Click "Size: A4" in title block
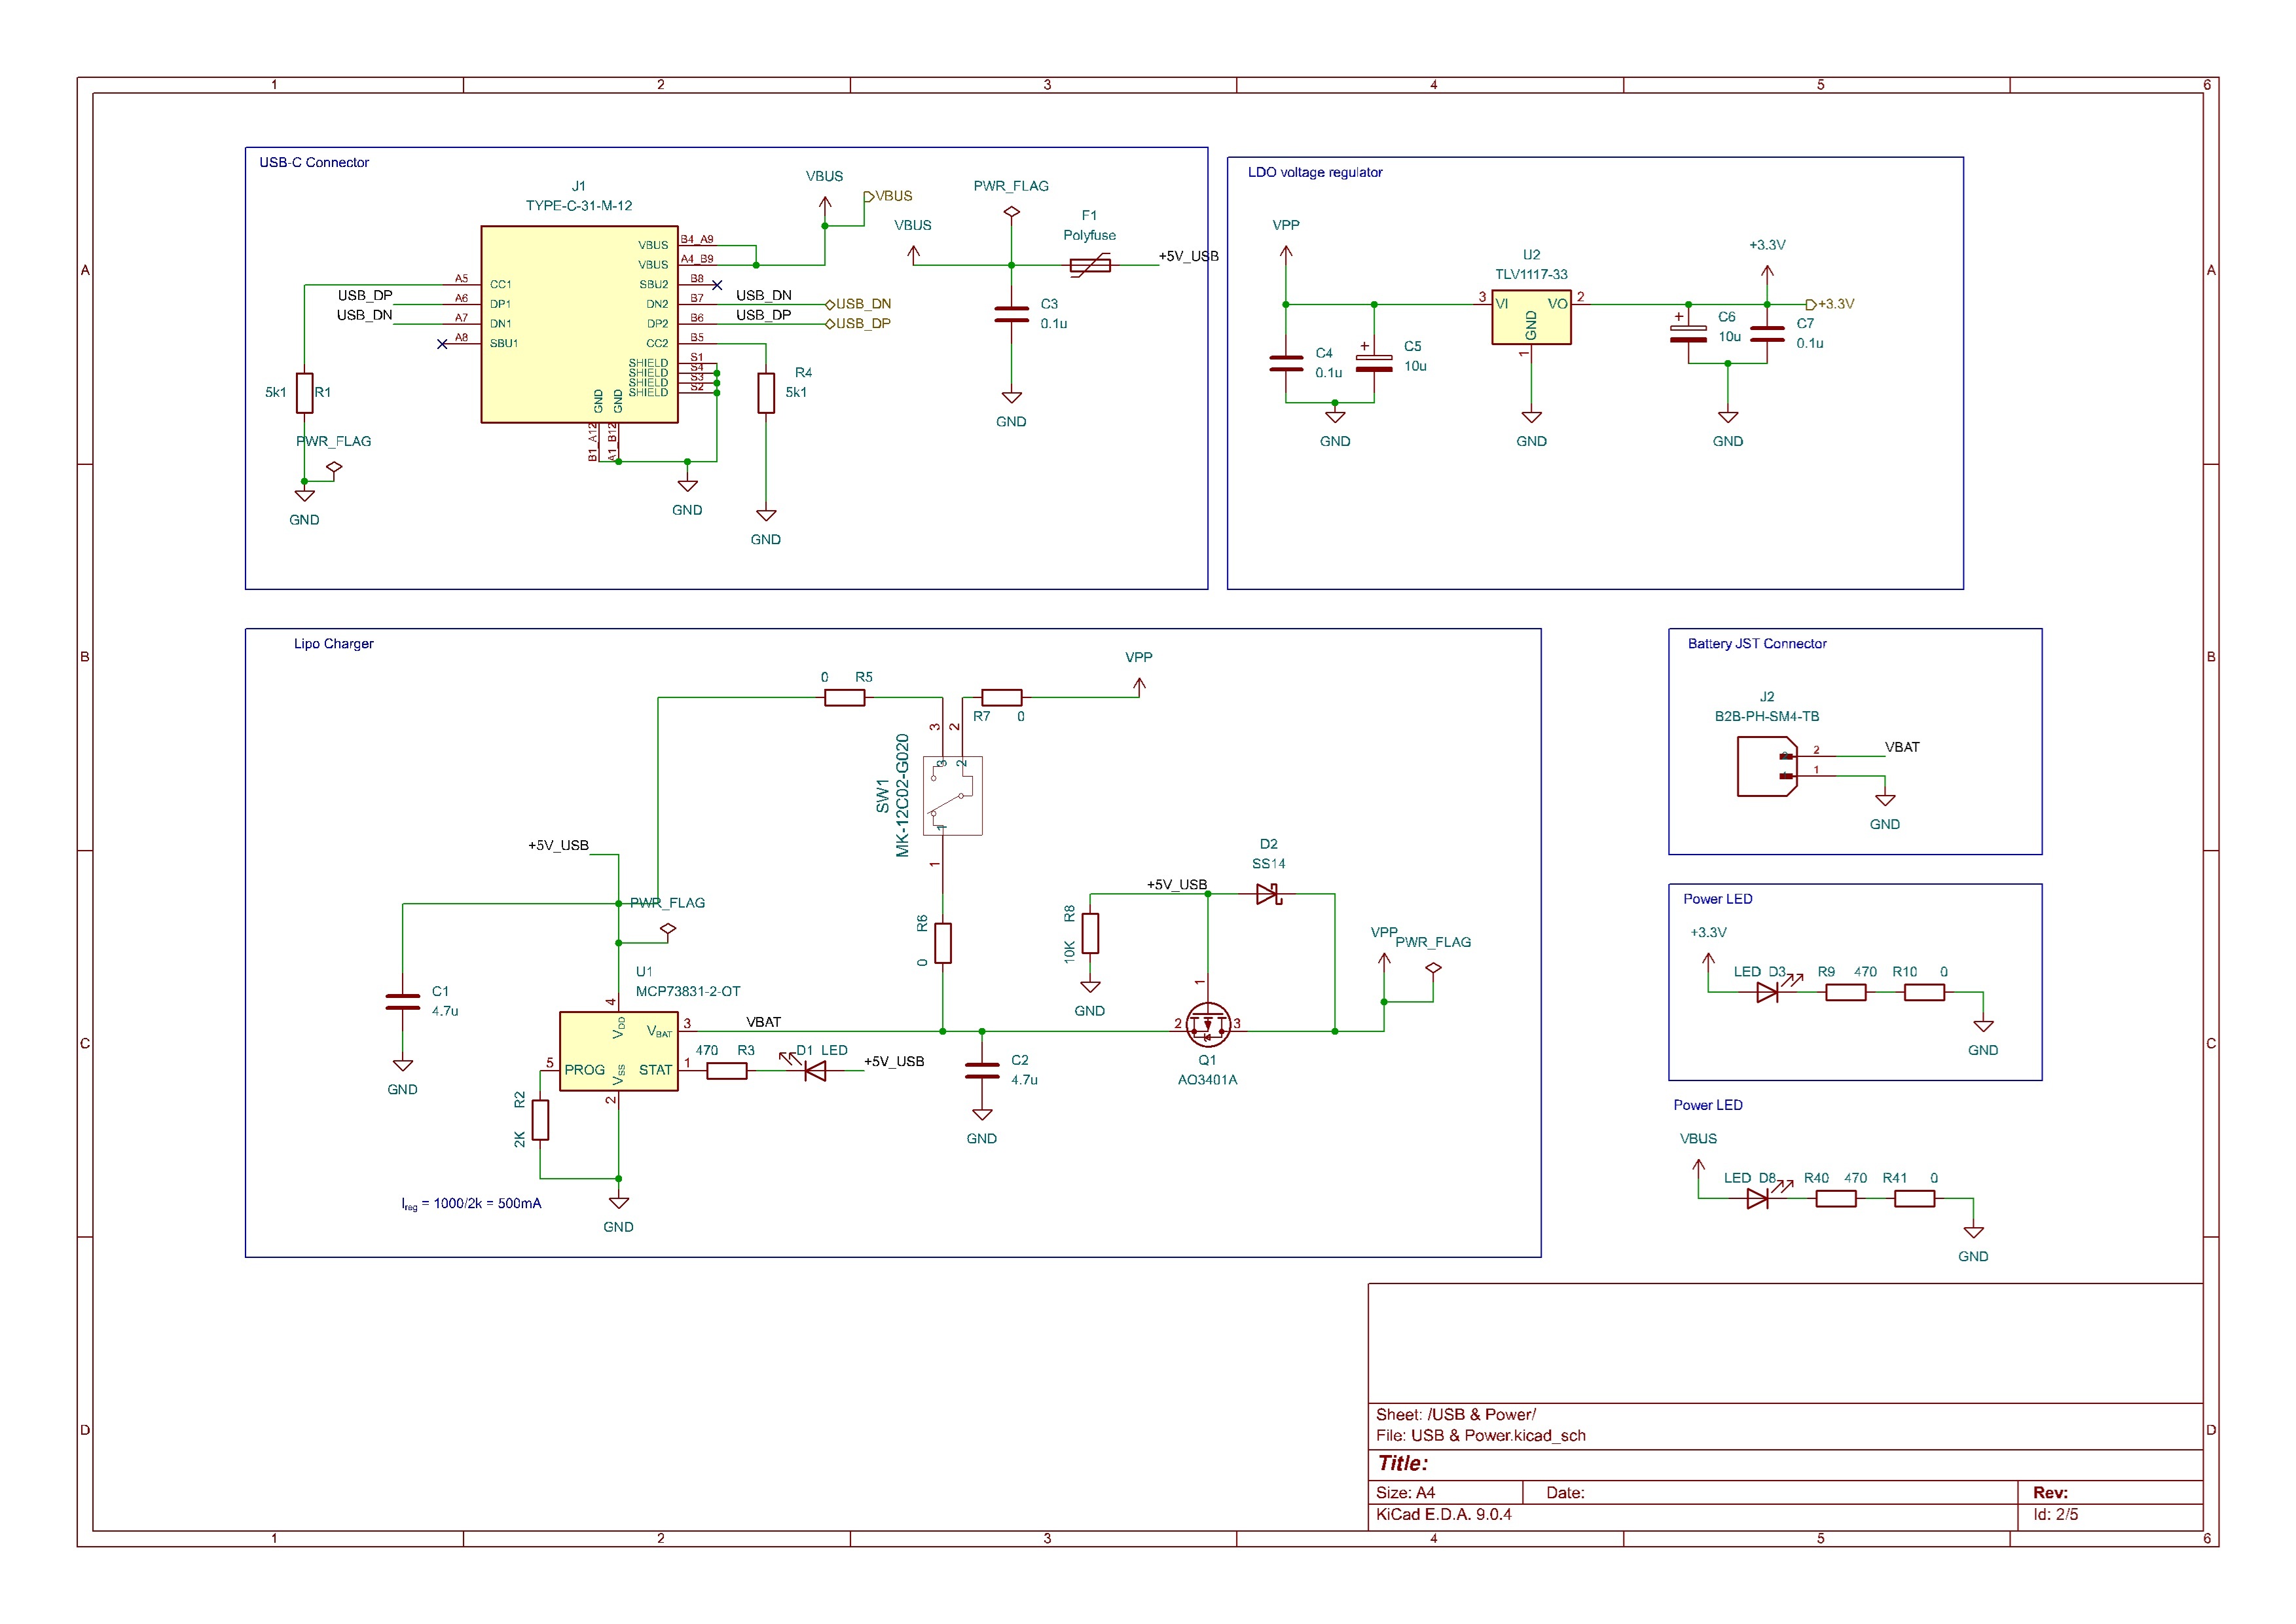 tap(1405, 1493)
